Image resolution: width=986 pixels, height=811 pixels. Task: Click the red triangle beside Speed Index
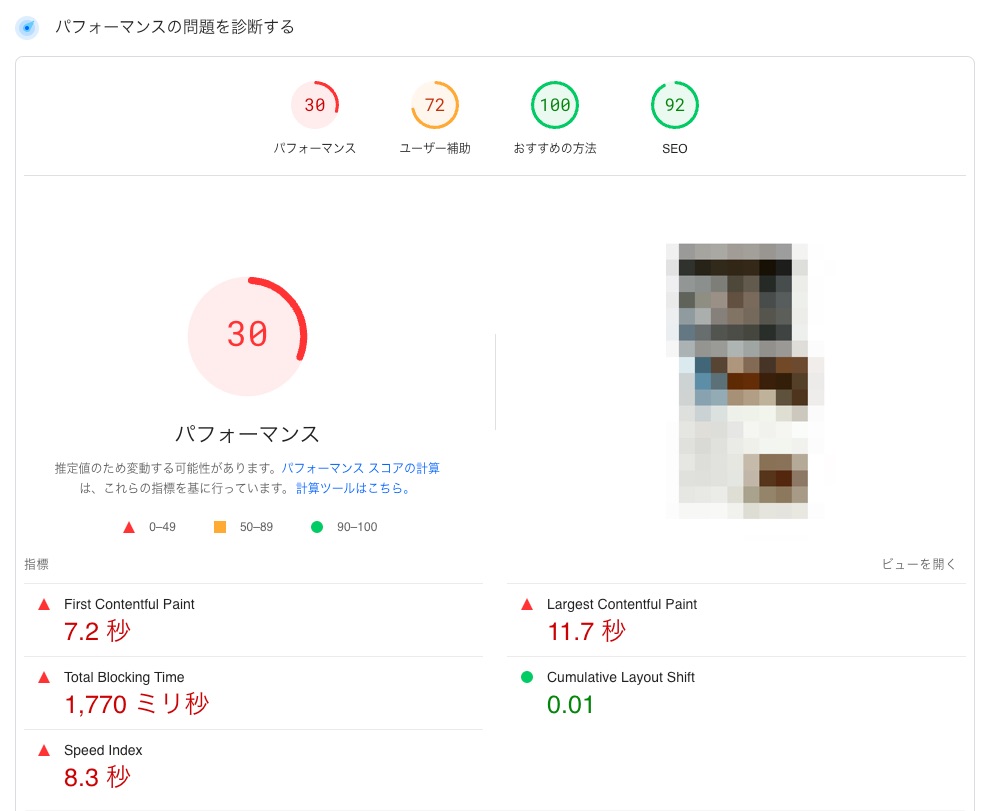[44, 751]
